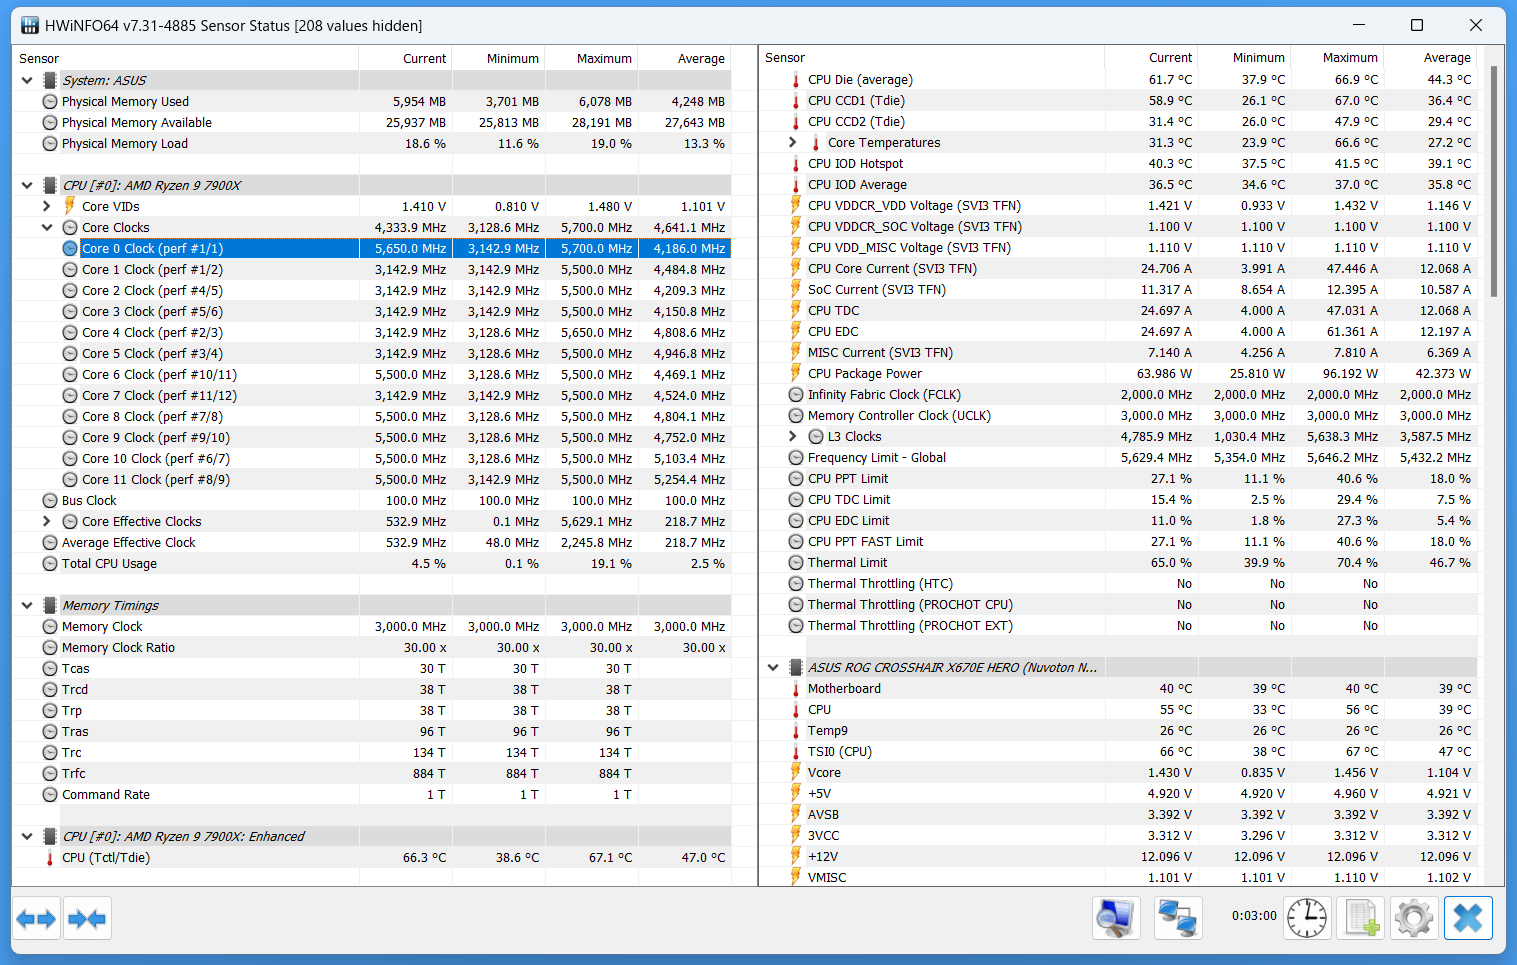1517x965 pixels.
Task: Close sensor window with blue X button
Action: pyautogui.click(x=1467, y=918)
